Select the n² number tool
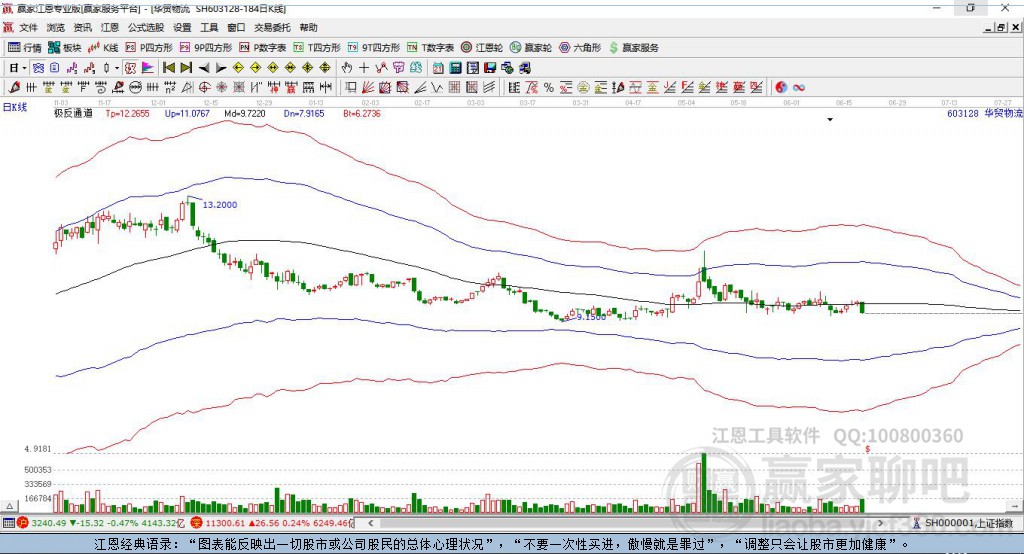Viewport: 1024px width, 554px height. (x=170, y=88)
